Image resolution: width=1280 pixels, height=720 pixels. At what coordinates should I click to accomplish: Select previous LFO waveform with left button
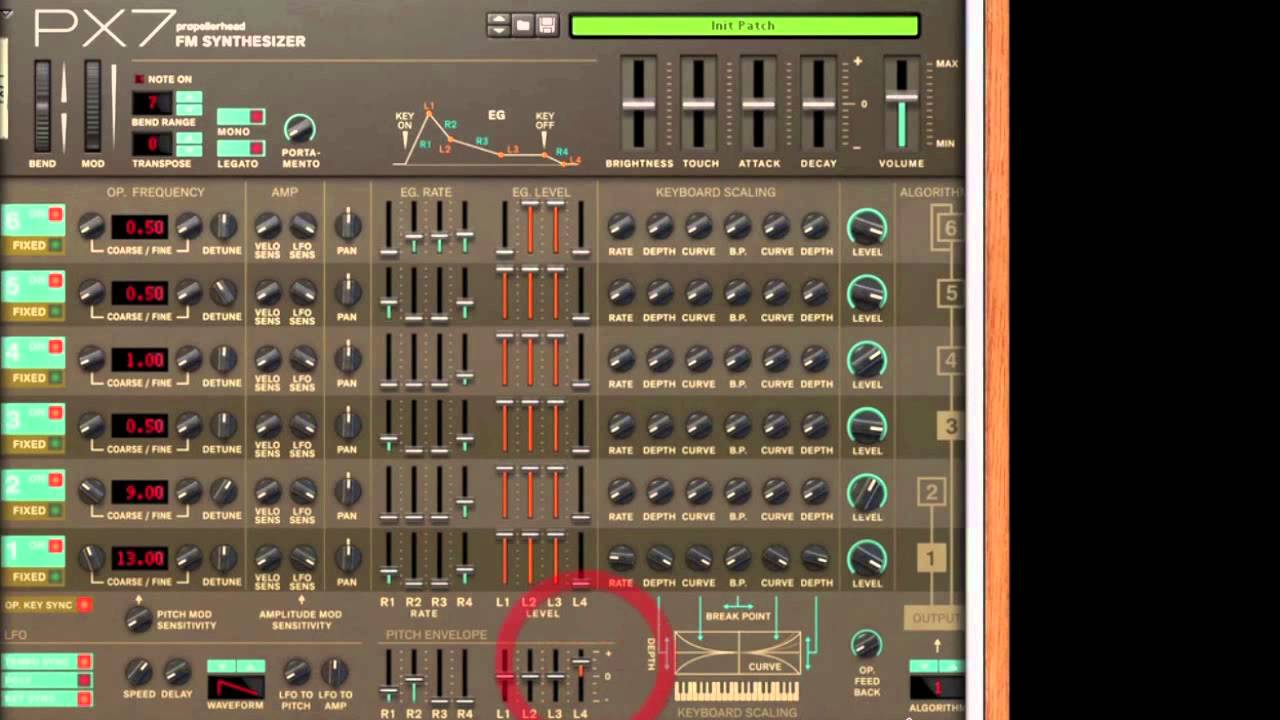point(221,666)
